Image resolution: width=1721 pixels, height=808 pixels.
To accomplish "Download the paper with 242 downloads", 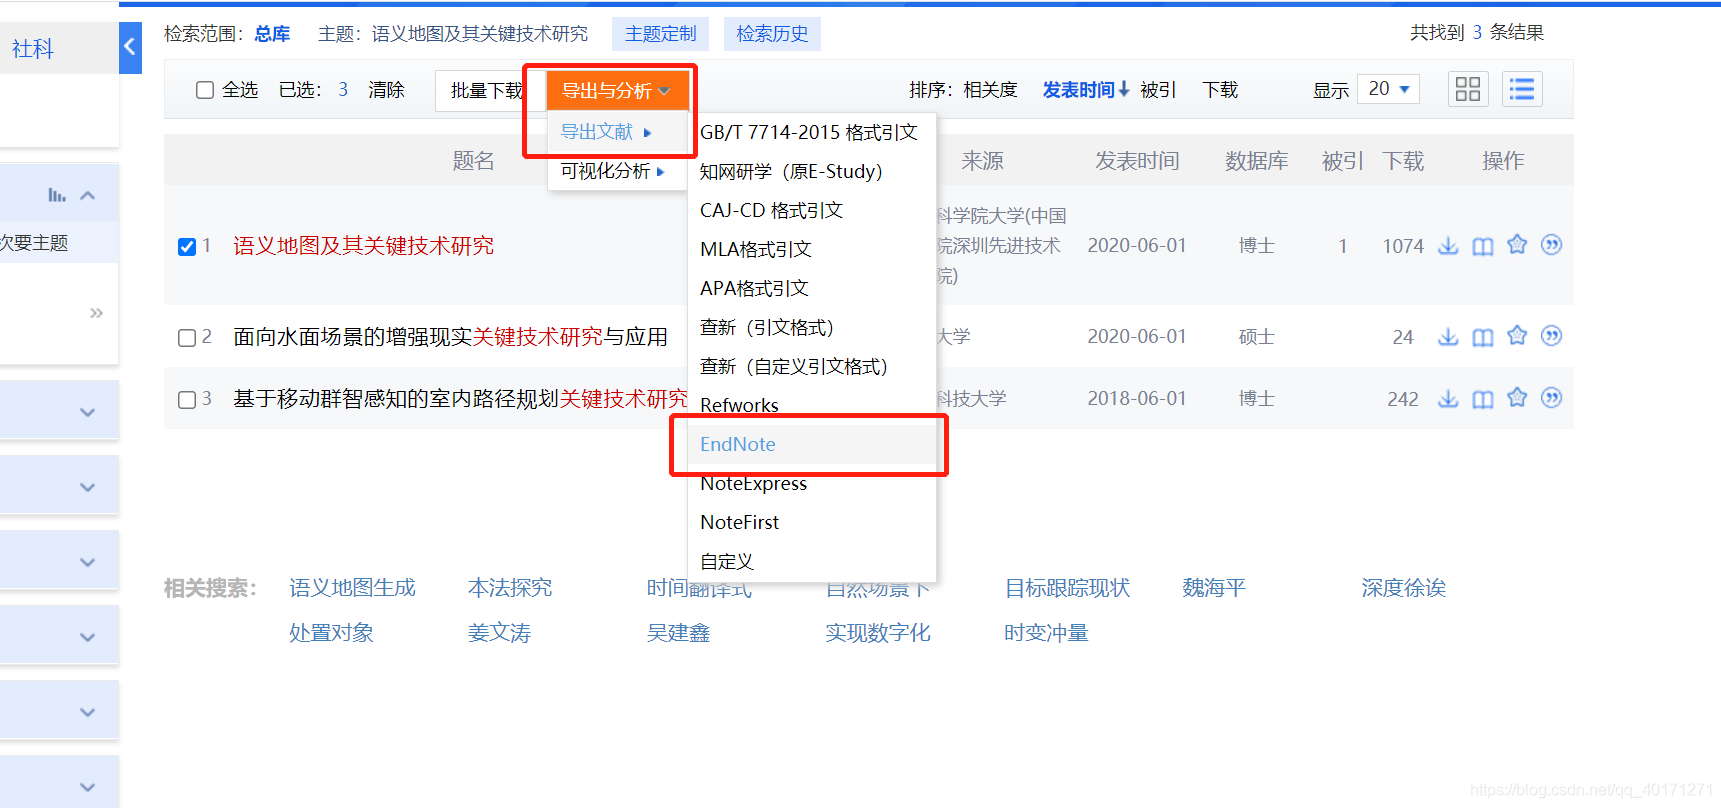I will pos(1448,398).
